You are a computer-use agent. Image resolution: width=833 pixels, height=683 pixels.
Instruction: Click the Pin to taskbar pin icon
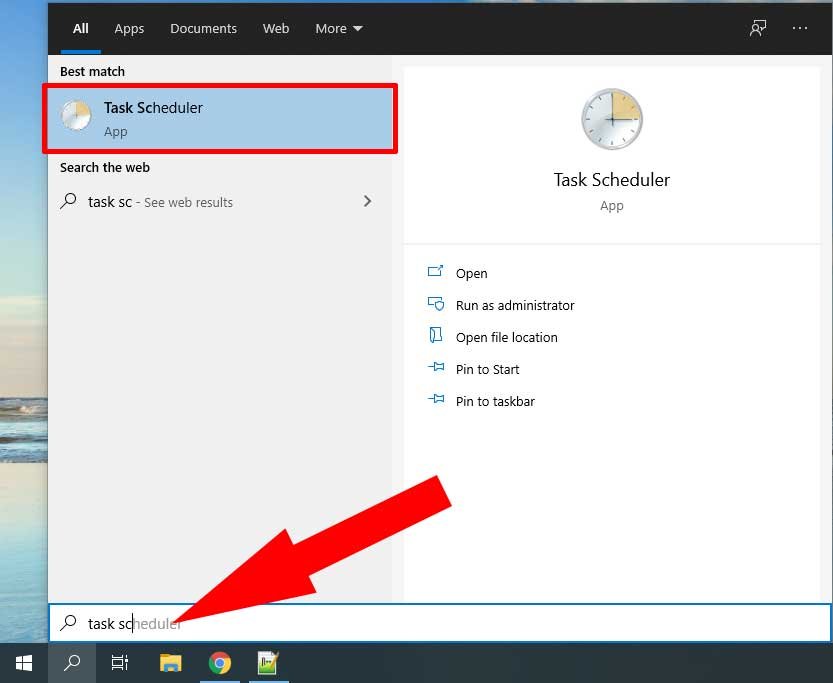[x=436, y=399]
